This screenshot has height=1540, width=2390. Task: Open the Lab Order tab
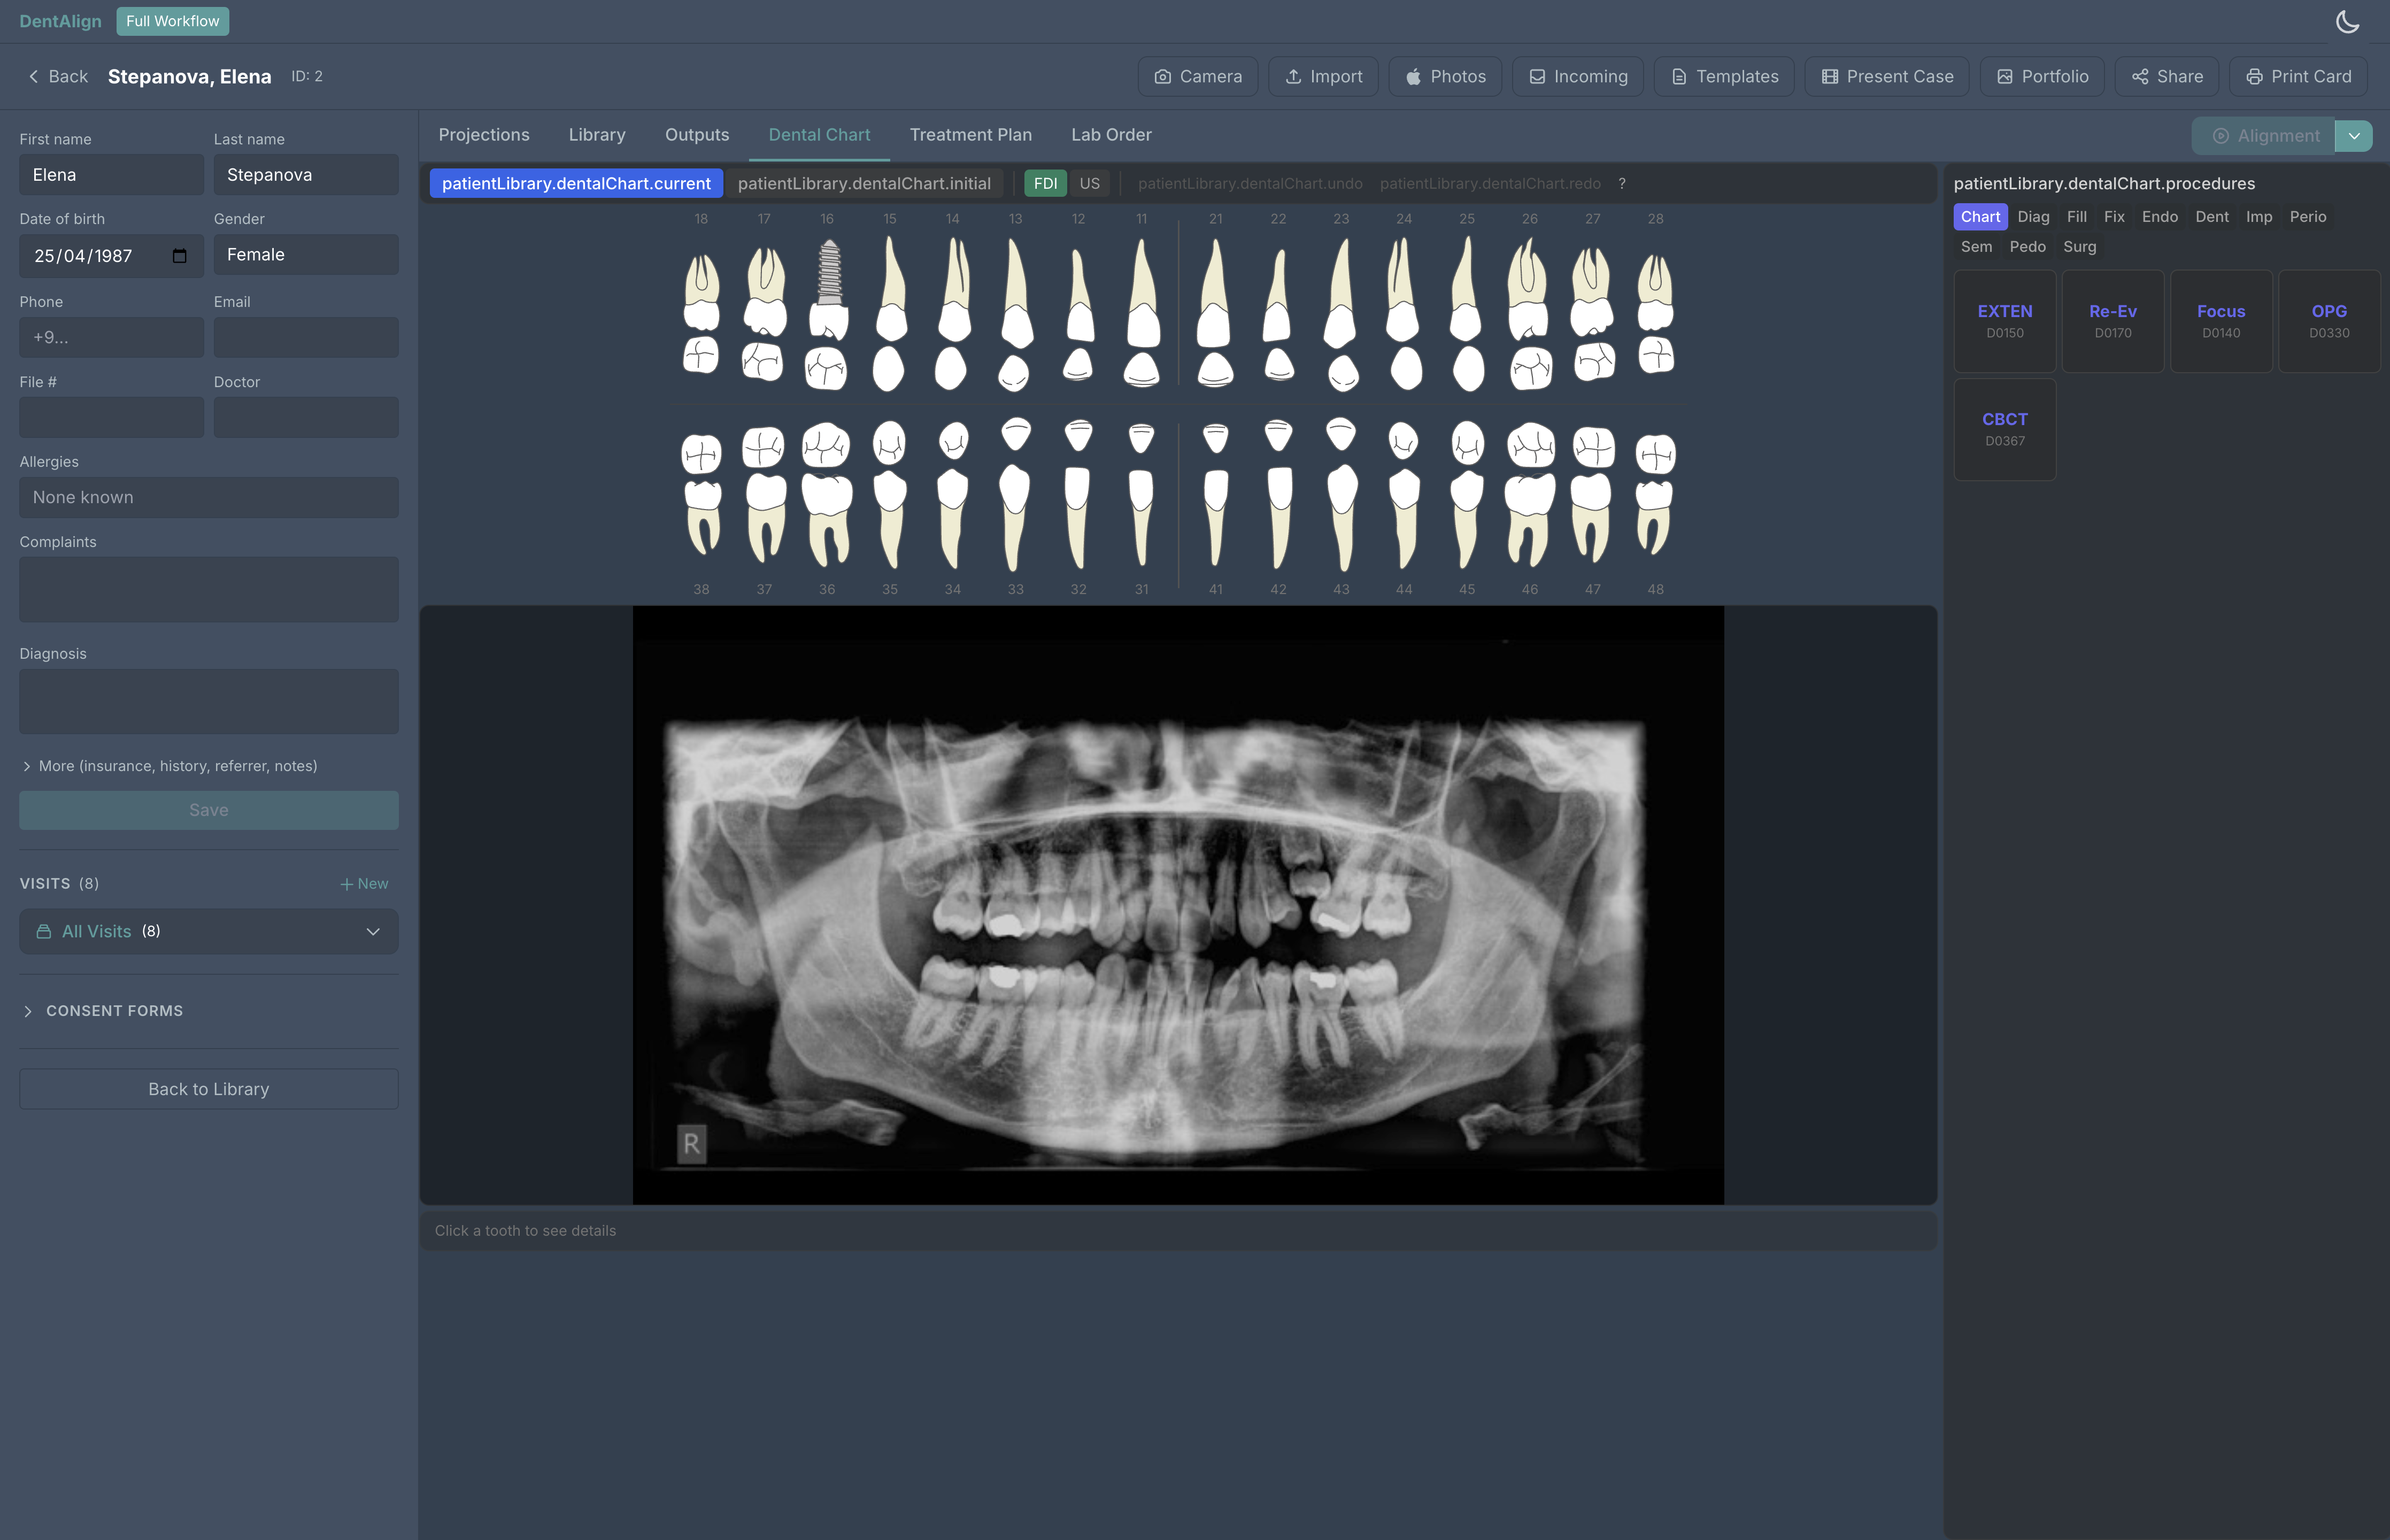coord(1111,134)
